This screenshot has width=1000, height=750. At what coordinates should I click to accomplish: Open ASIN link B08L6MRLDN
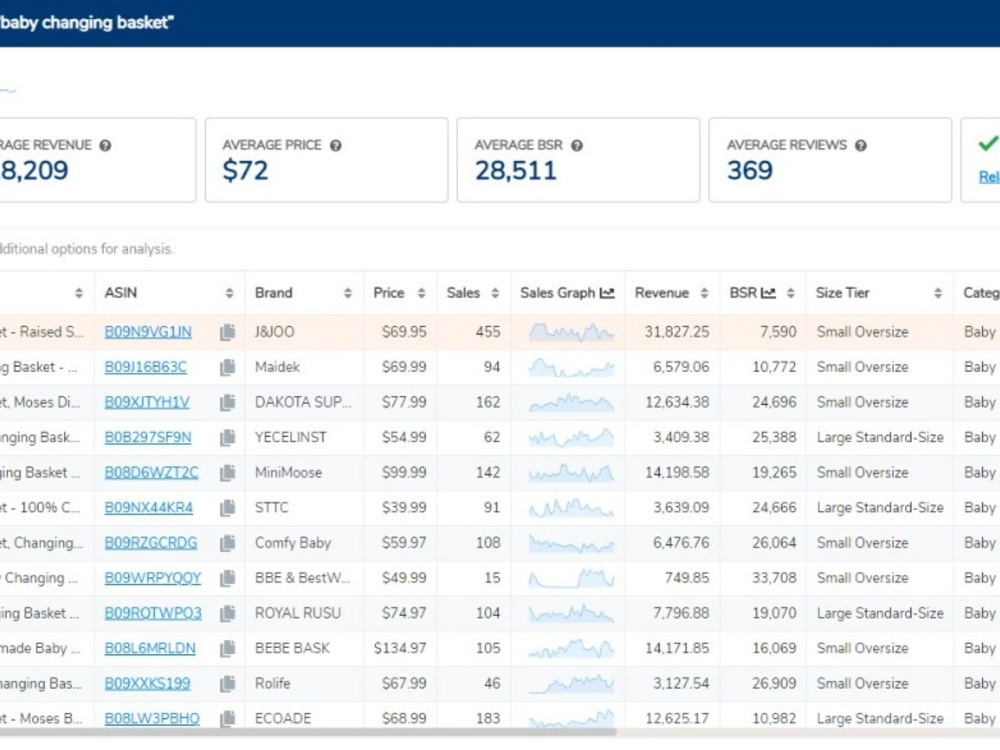pos(150,649)
